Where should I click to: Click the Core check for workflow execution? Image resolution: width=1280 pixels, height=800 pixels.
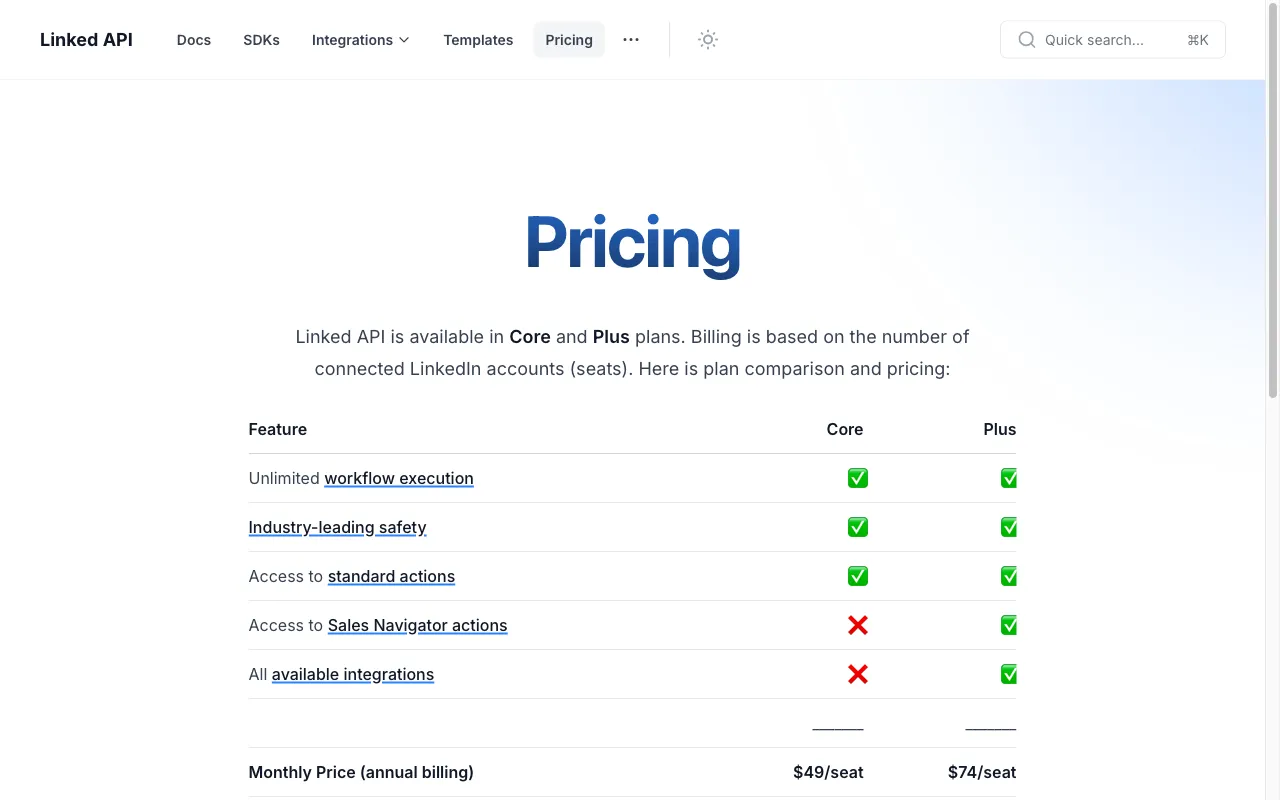coord(858,478)
